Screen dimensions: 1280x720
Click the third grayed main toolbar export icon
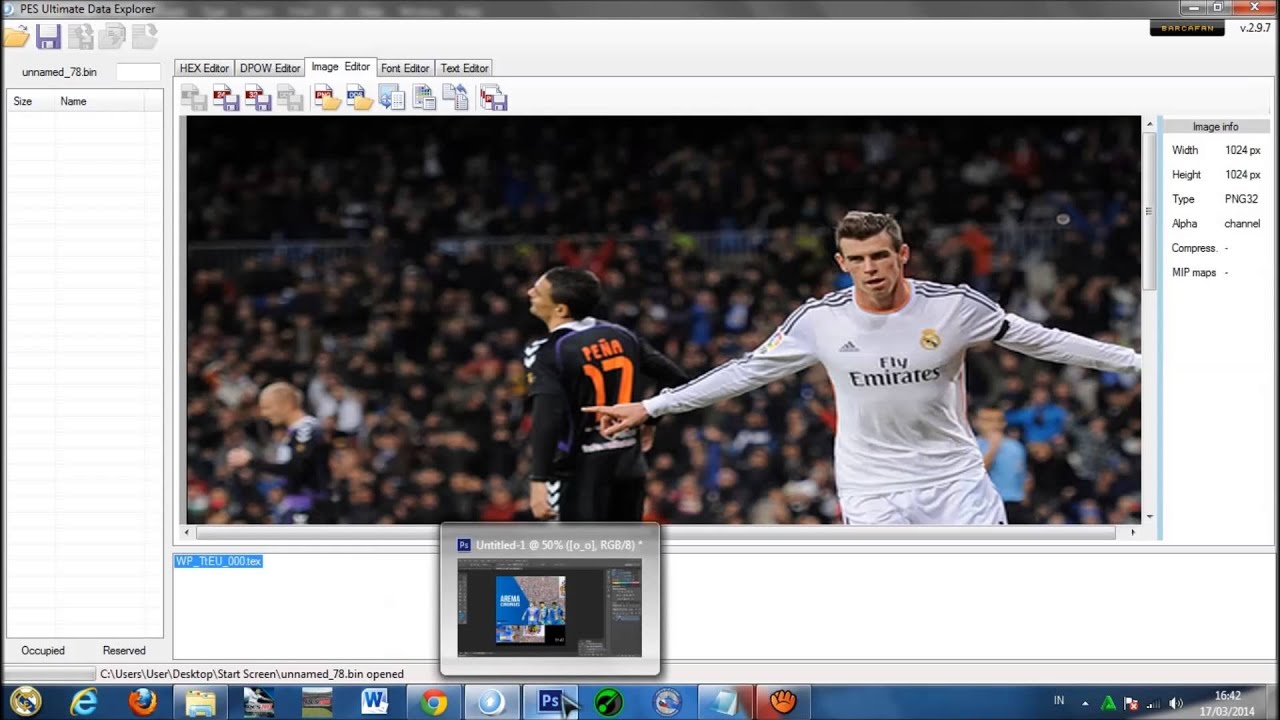(x=112, y=37)
